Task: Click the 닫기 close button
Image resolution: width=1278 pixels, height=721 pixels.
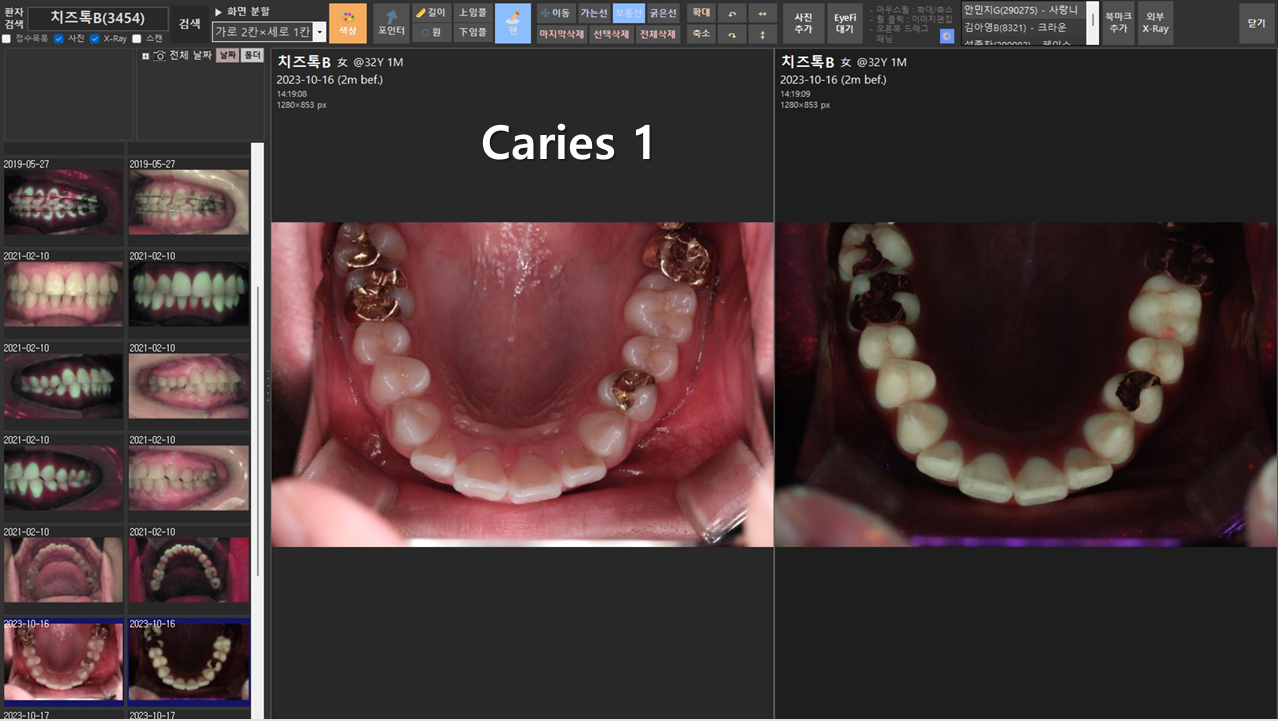Action: point(1256,23)
